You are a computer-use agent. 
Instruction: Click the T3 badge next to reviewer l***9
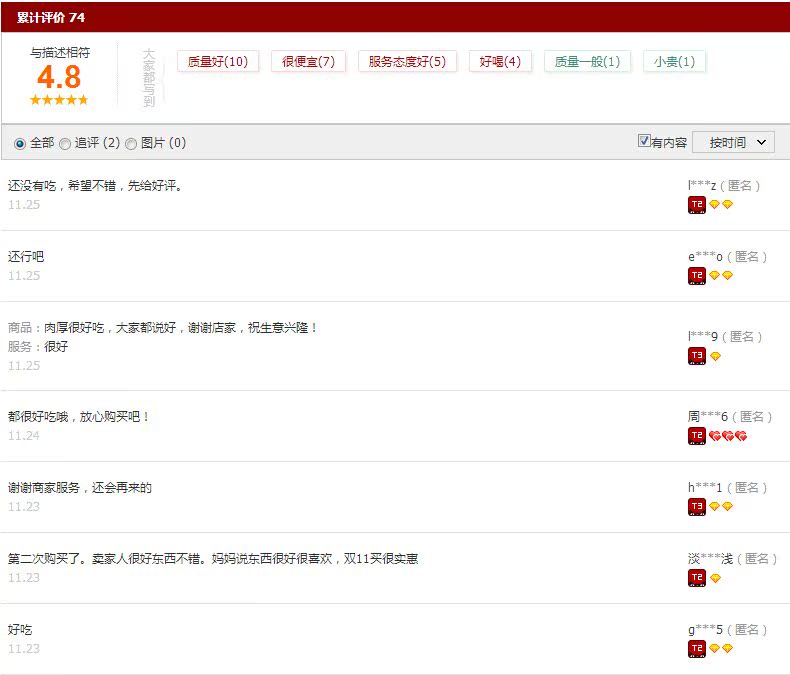tap(697, 356)
